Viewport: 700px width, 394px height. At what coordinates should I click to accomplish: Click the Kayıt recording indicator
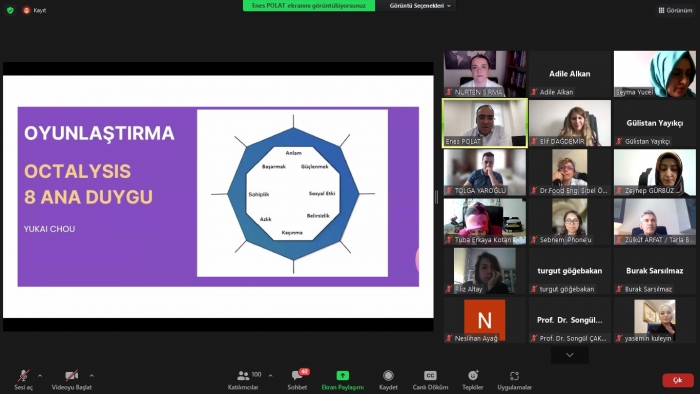tap(35, 10)
